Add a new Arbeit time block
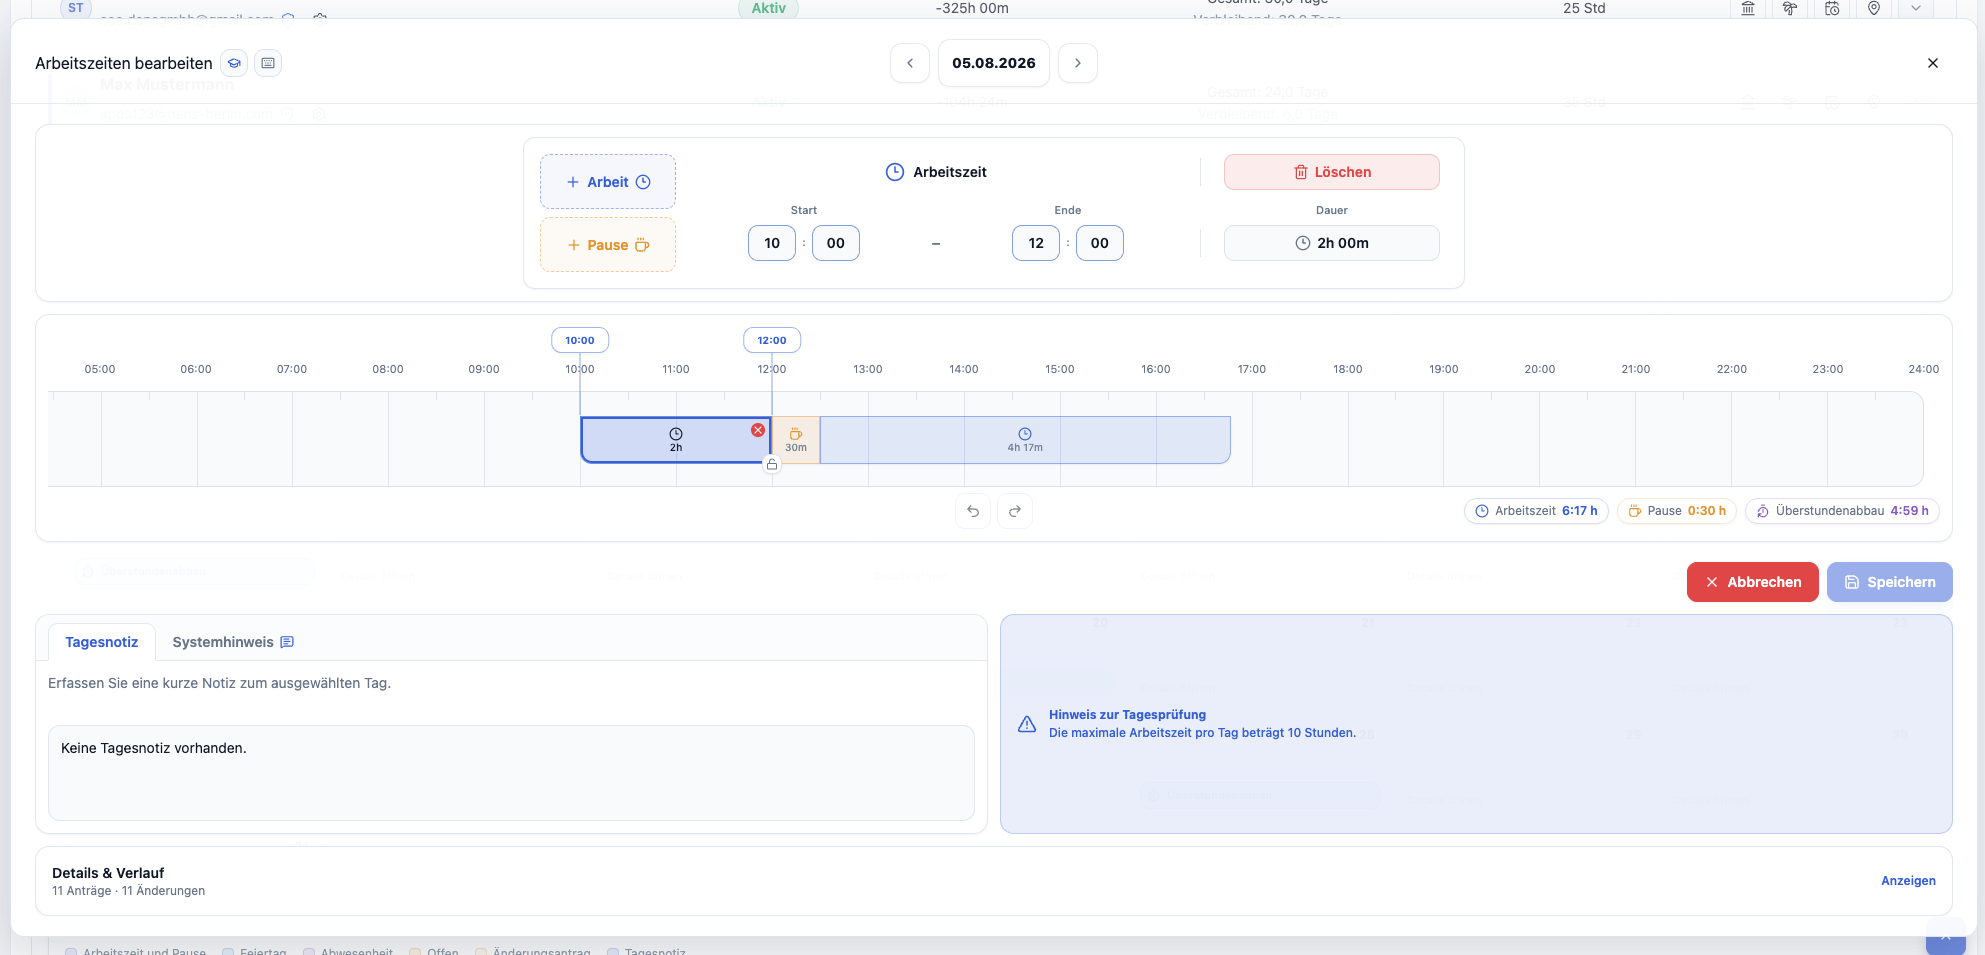 (x=608, y=182)
